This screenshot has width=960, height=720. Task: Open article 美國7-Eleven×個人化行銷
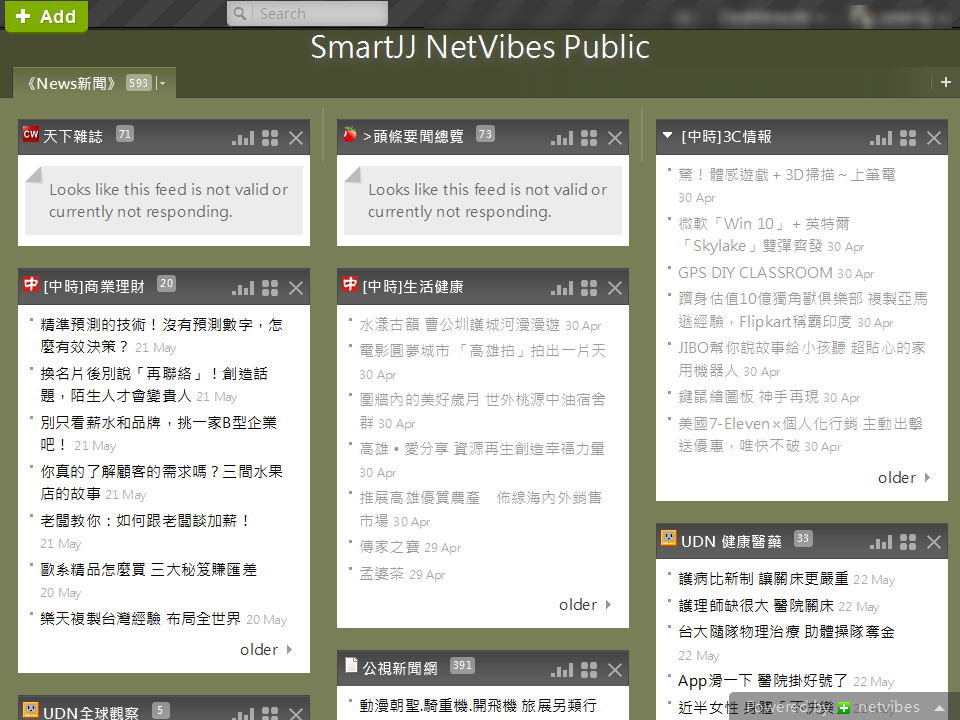click(x=800, y=434)
